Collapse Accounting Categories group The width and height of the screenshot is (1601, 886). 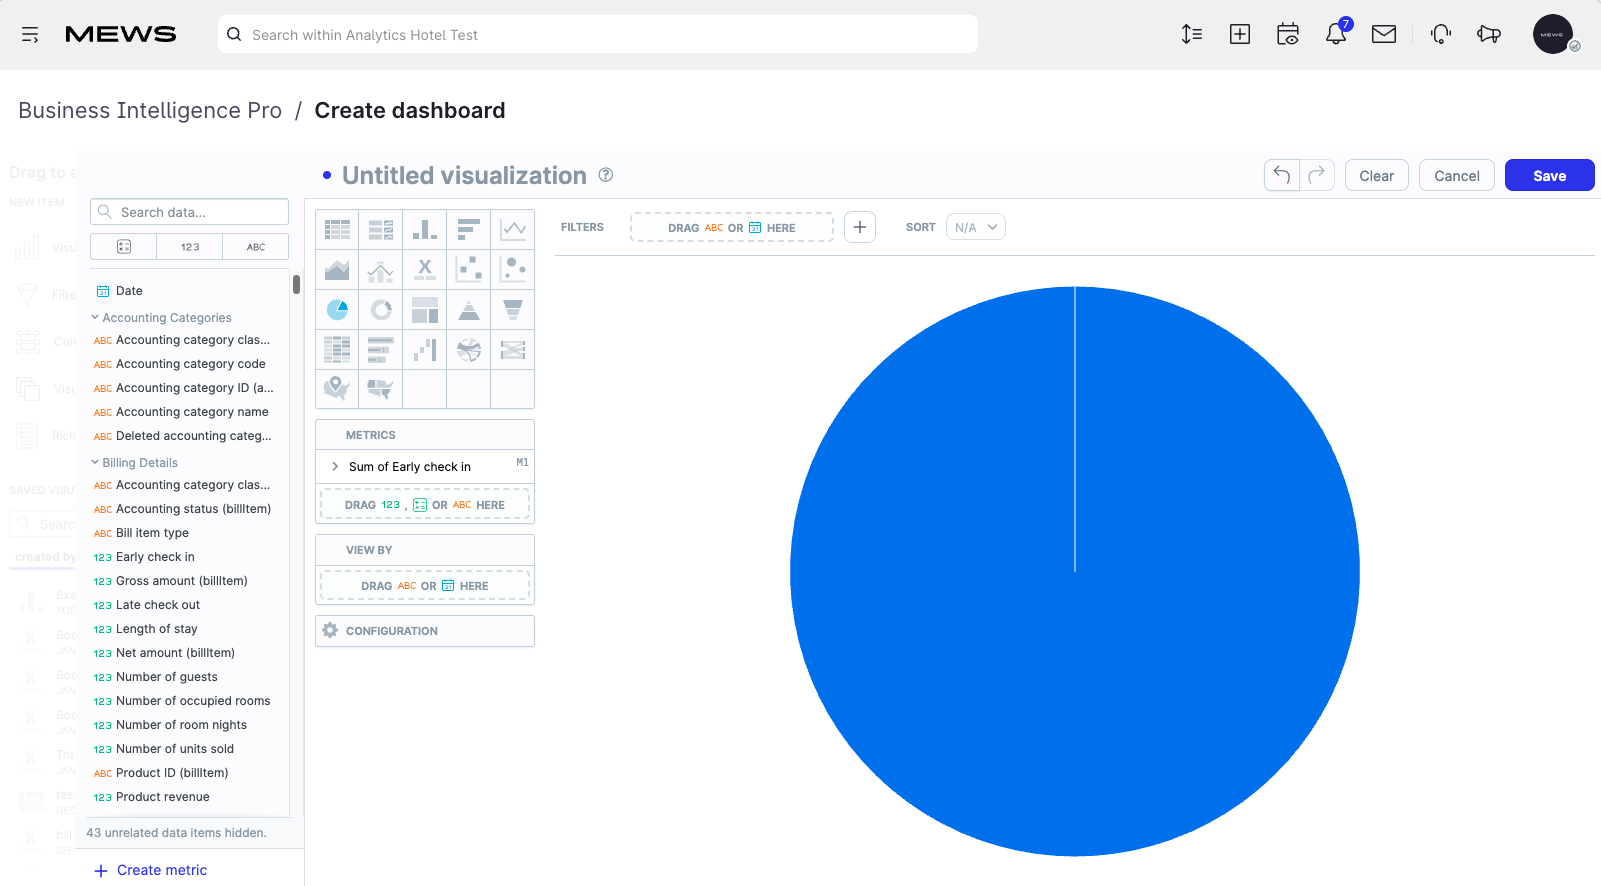[x=161, y=318]
